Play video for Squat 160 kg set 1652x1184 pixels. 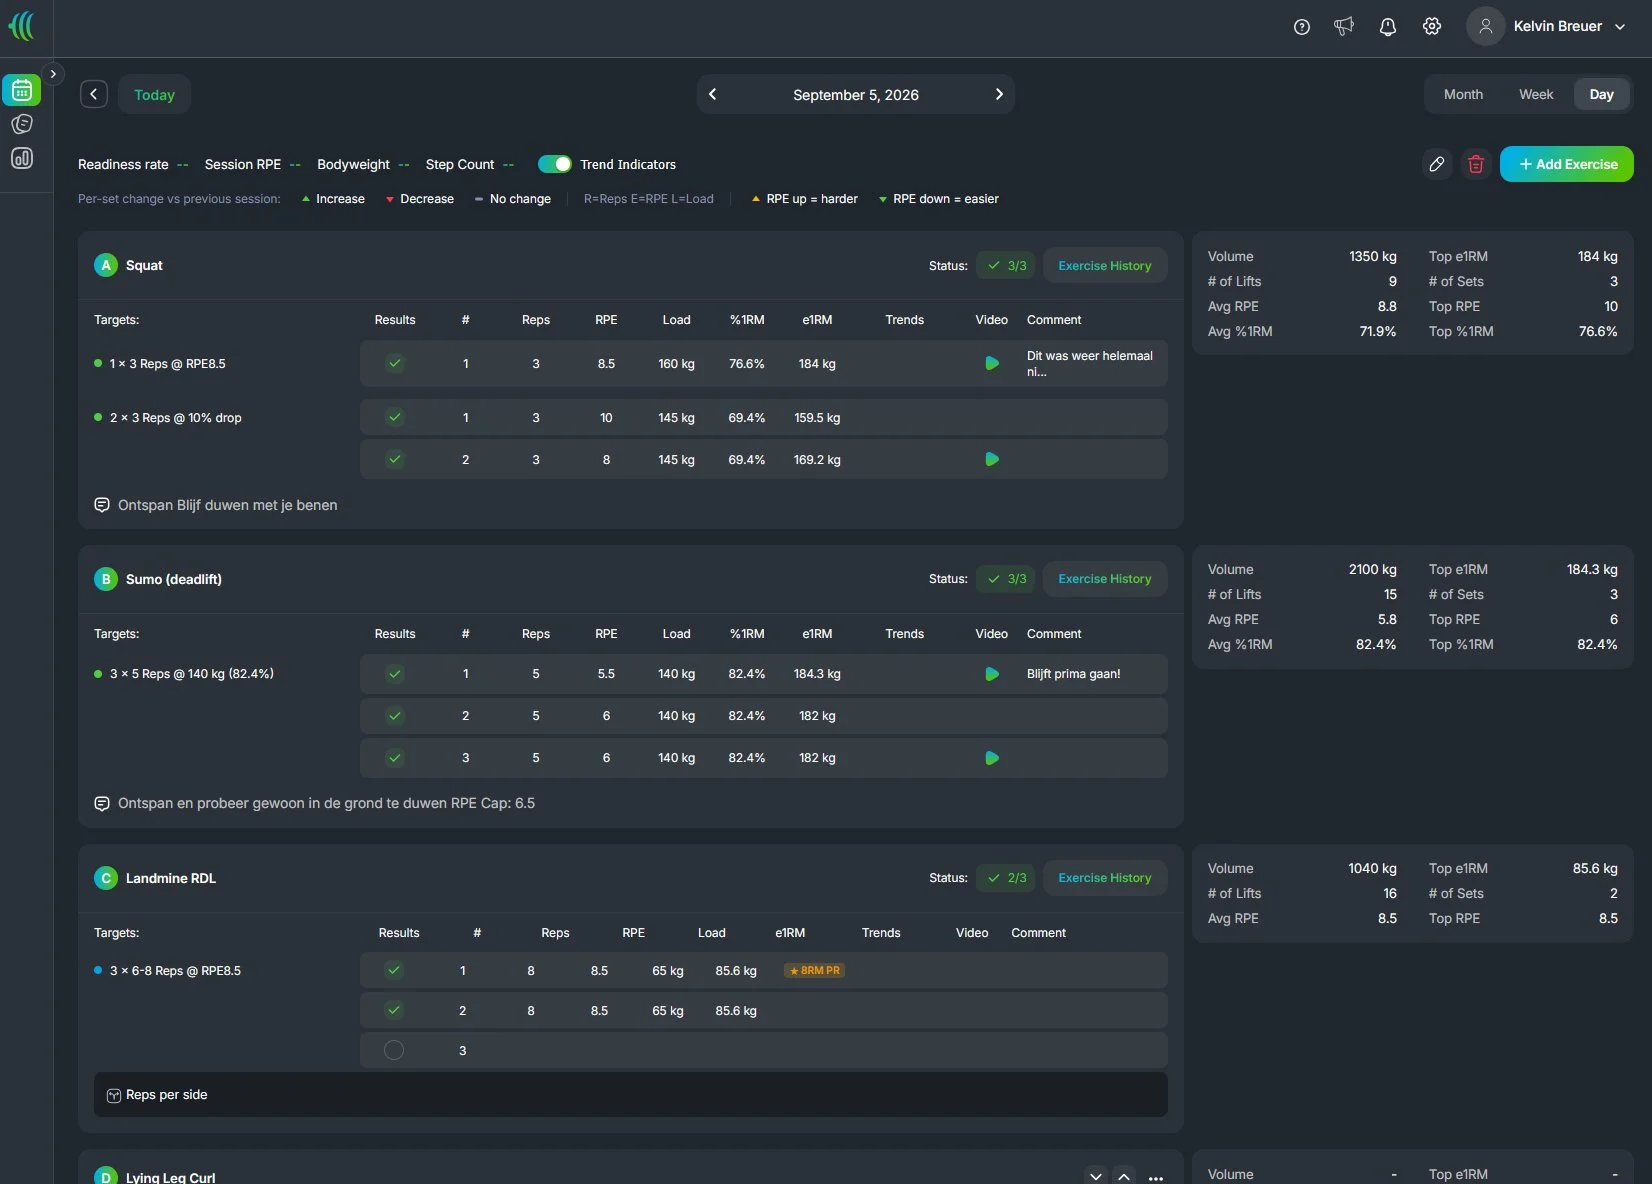pyautogui.click(x=992, y=363)
